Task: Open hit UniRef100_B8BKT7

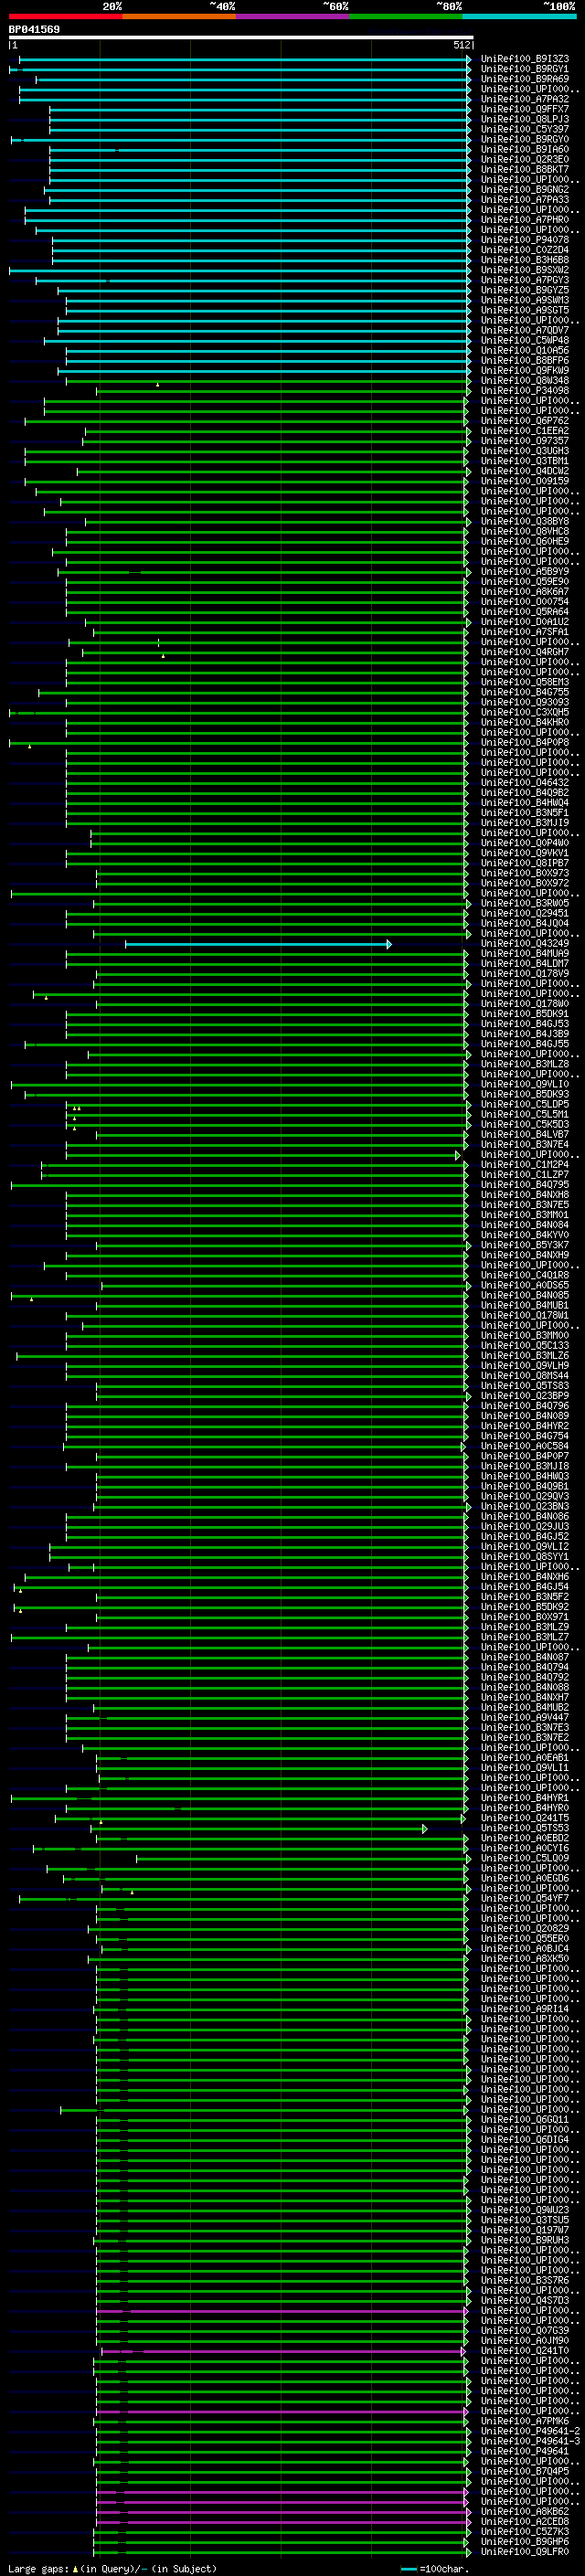Action: (x=525, y=169)
